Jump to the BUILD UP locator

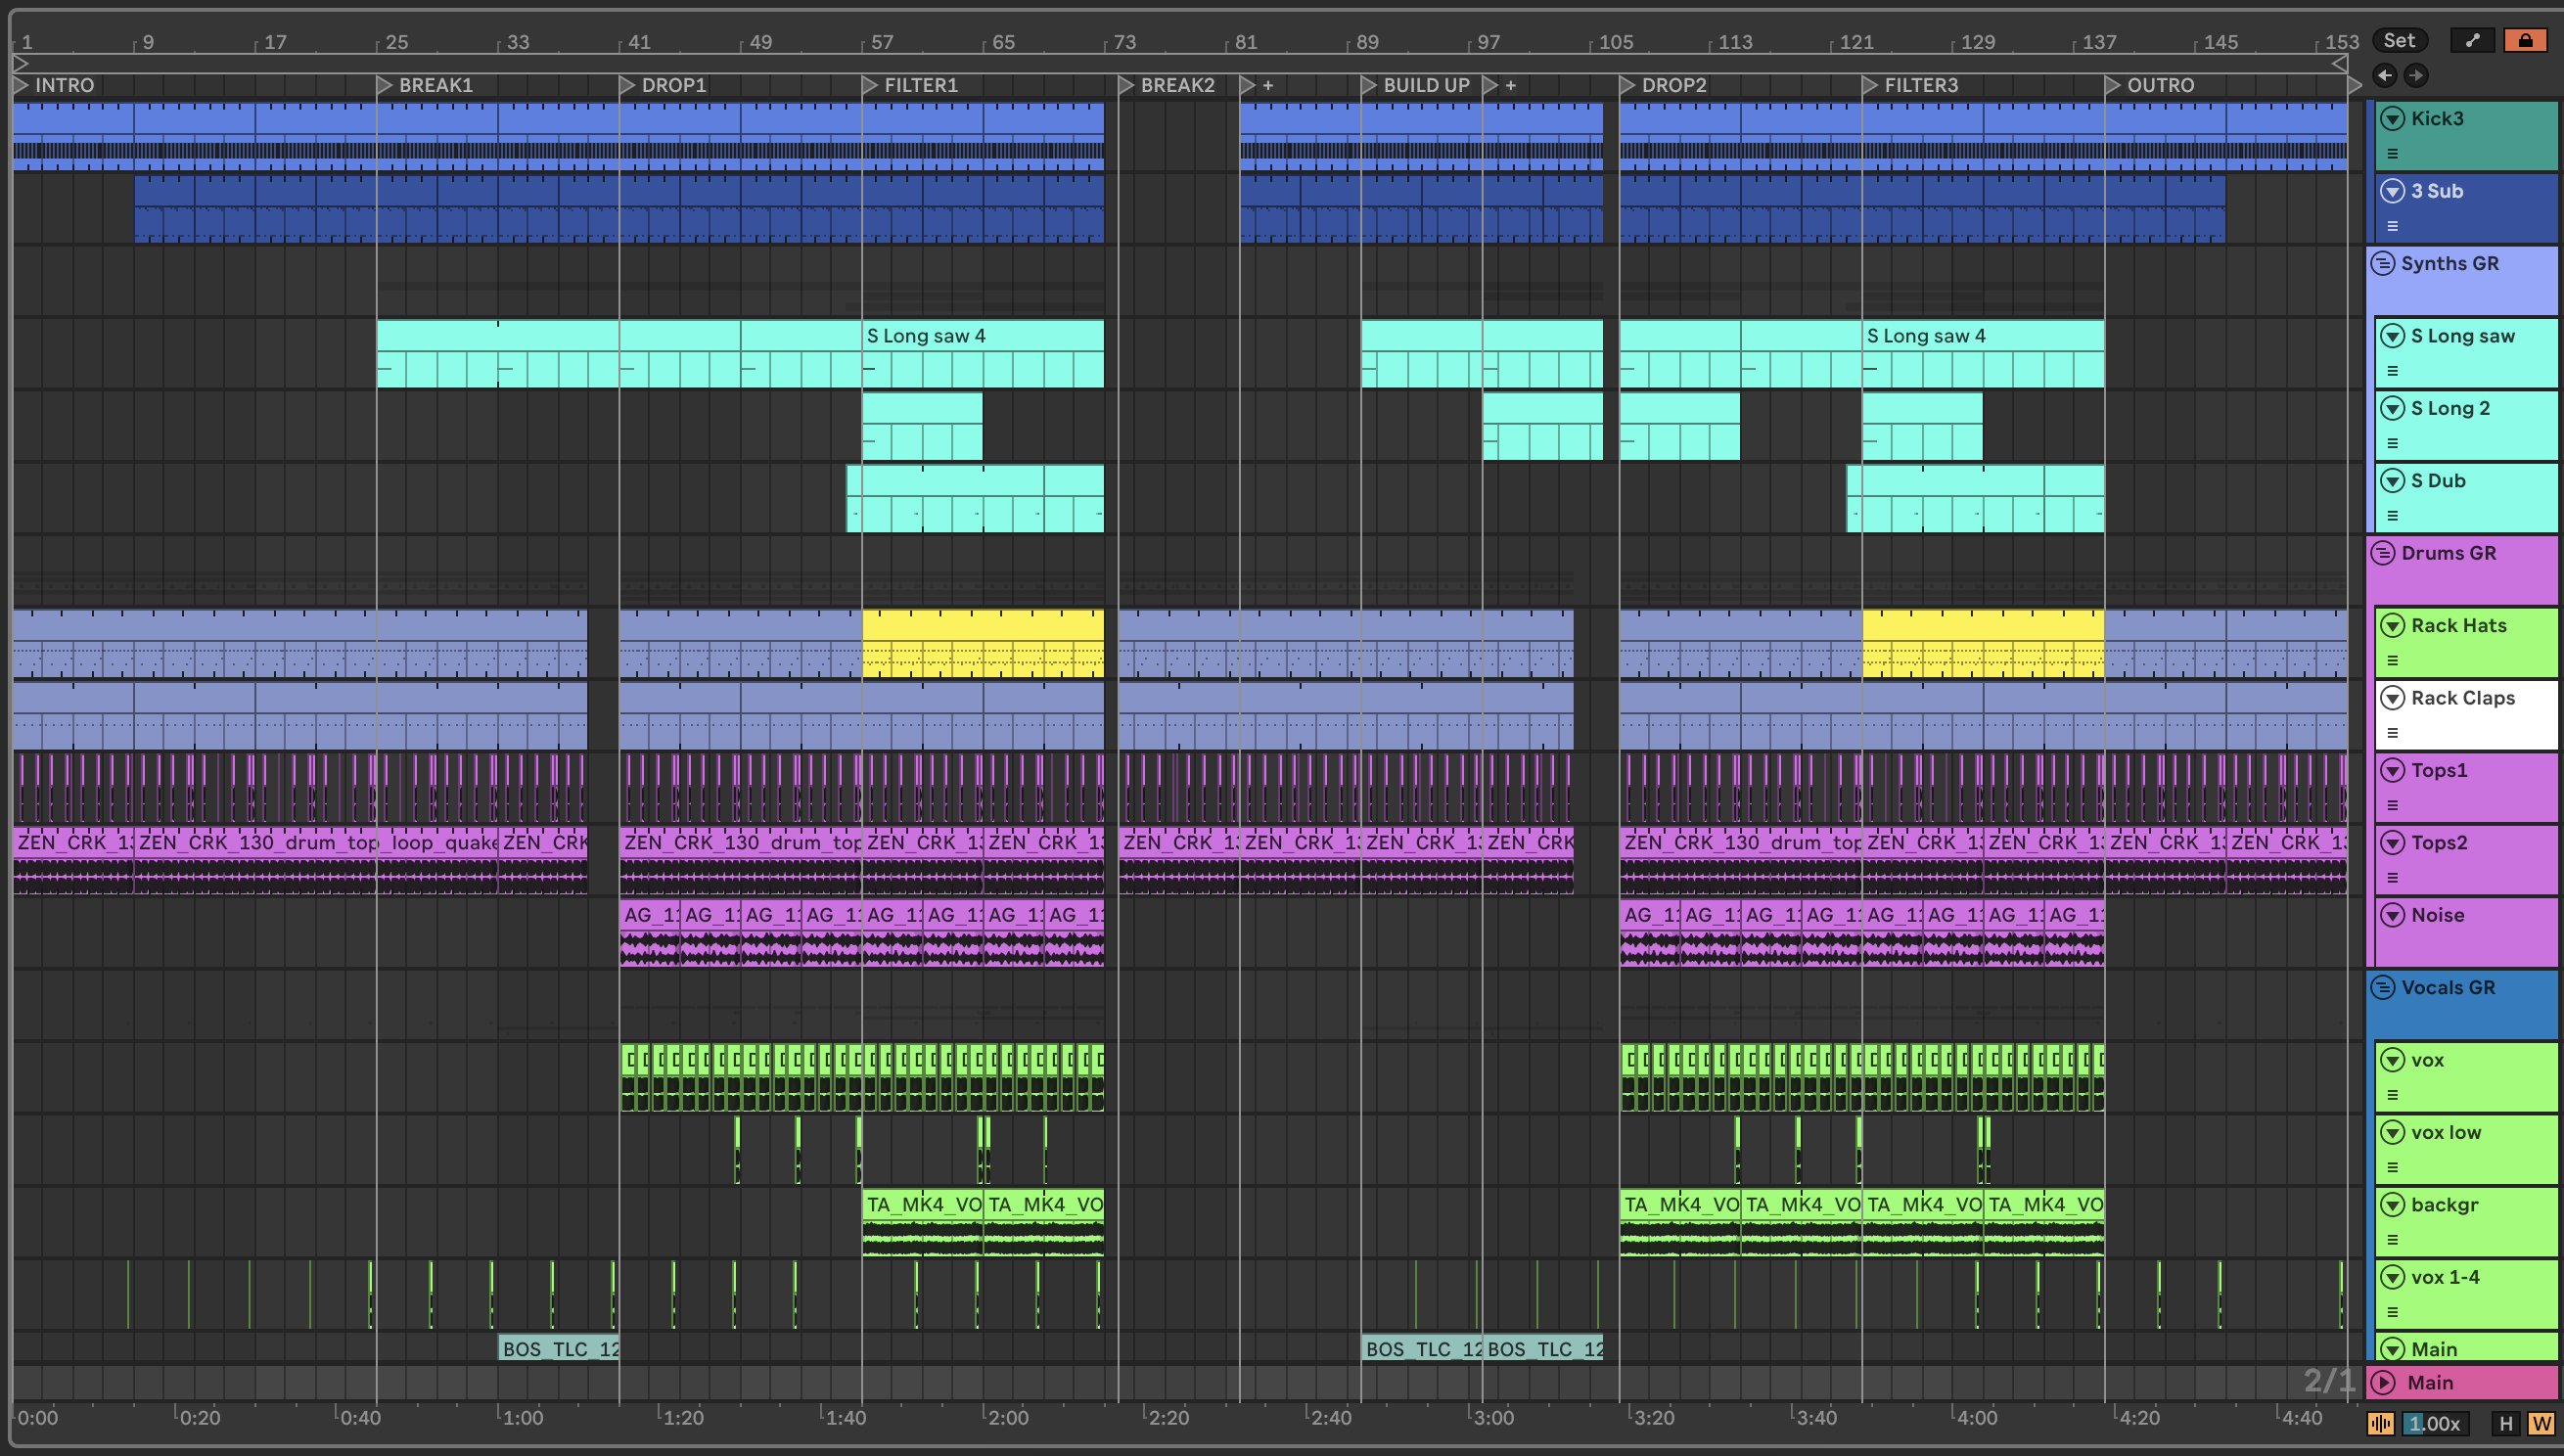pos(1369,85)
